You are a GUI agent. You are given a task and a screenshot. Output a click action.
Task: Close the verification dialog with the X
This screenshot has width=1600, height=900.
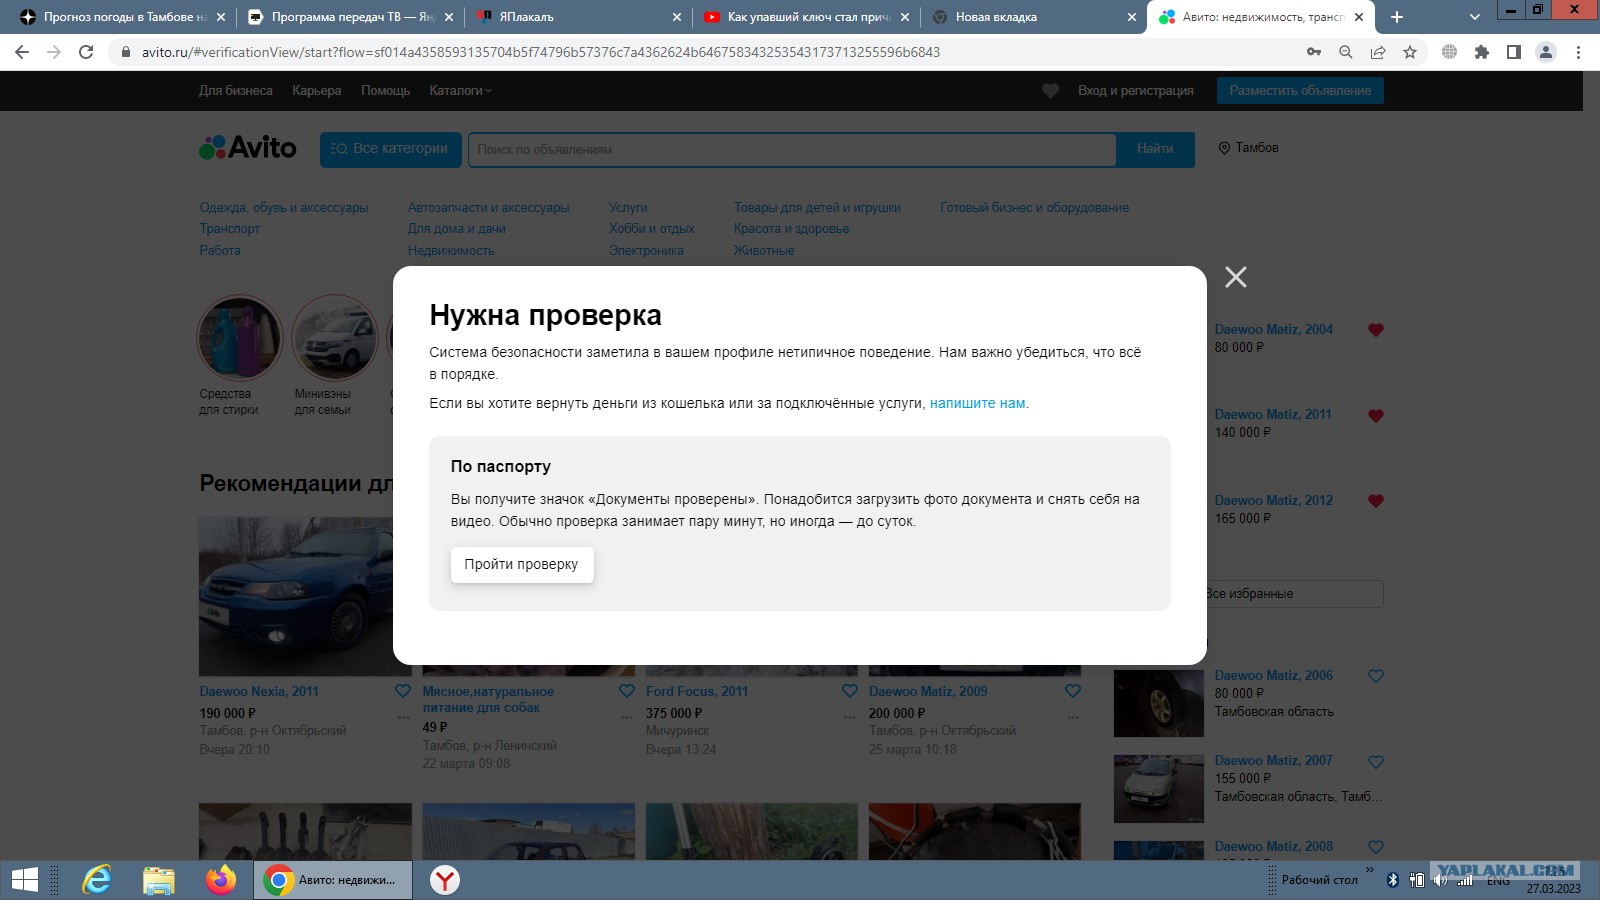1236,277
